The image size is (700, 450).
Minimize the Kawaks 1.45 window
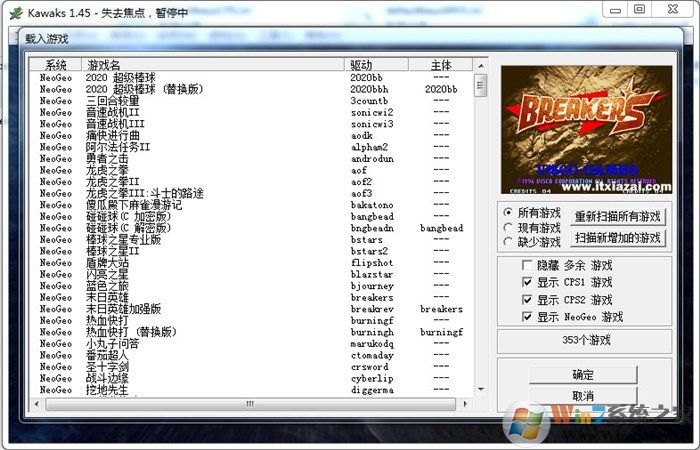coord(615,10)
